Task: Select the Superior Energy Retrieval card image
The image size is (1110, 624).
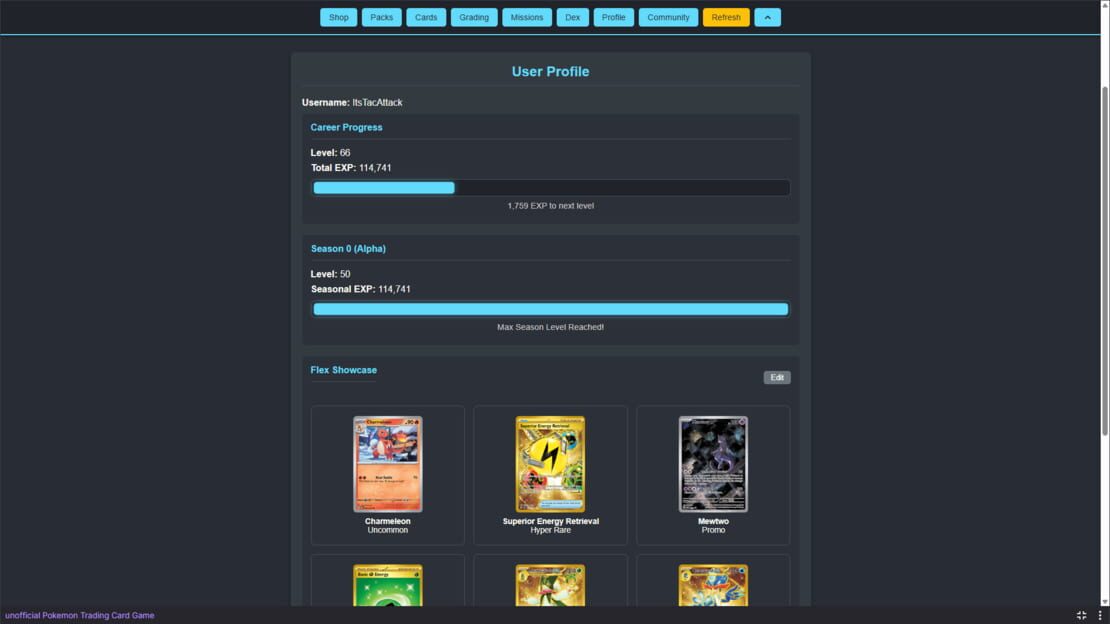Action: pyautogui.click(x=551, y=464)
